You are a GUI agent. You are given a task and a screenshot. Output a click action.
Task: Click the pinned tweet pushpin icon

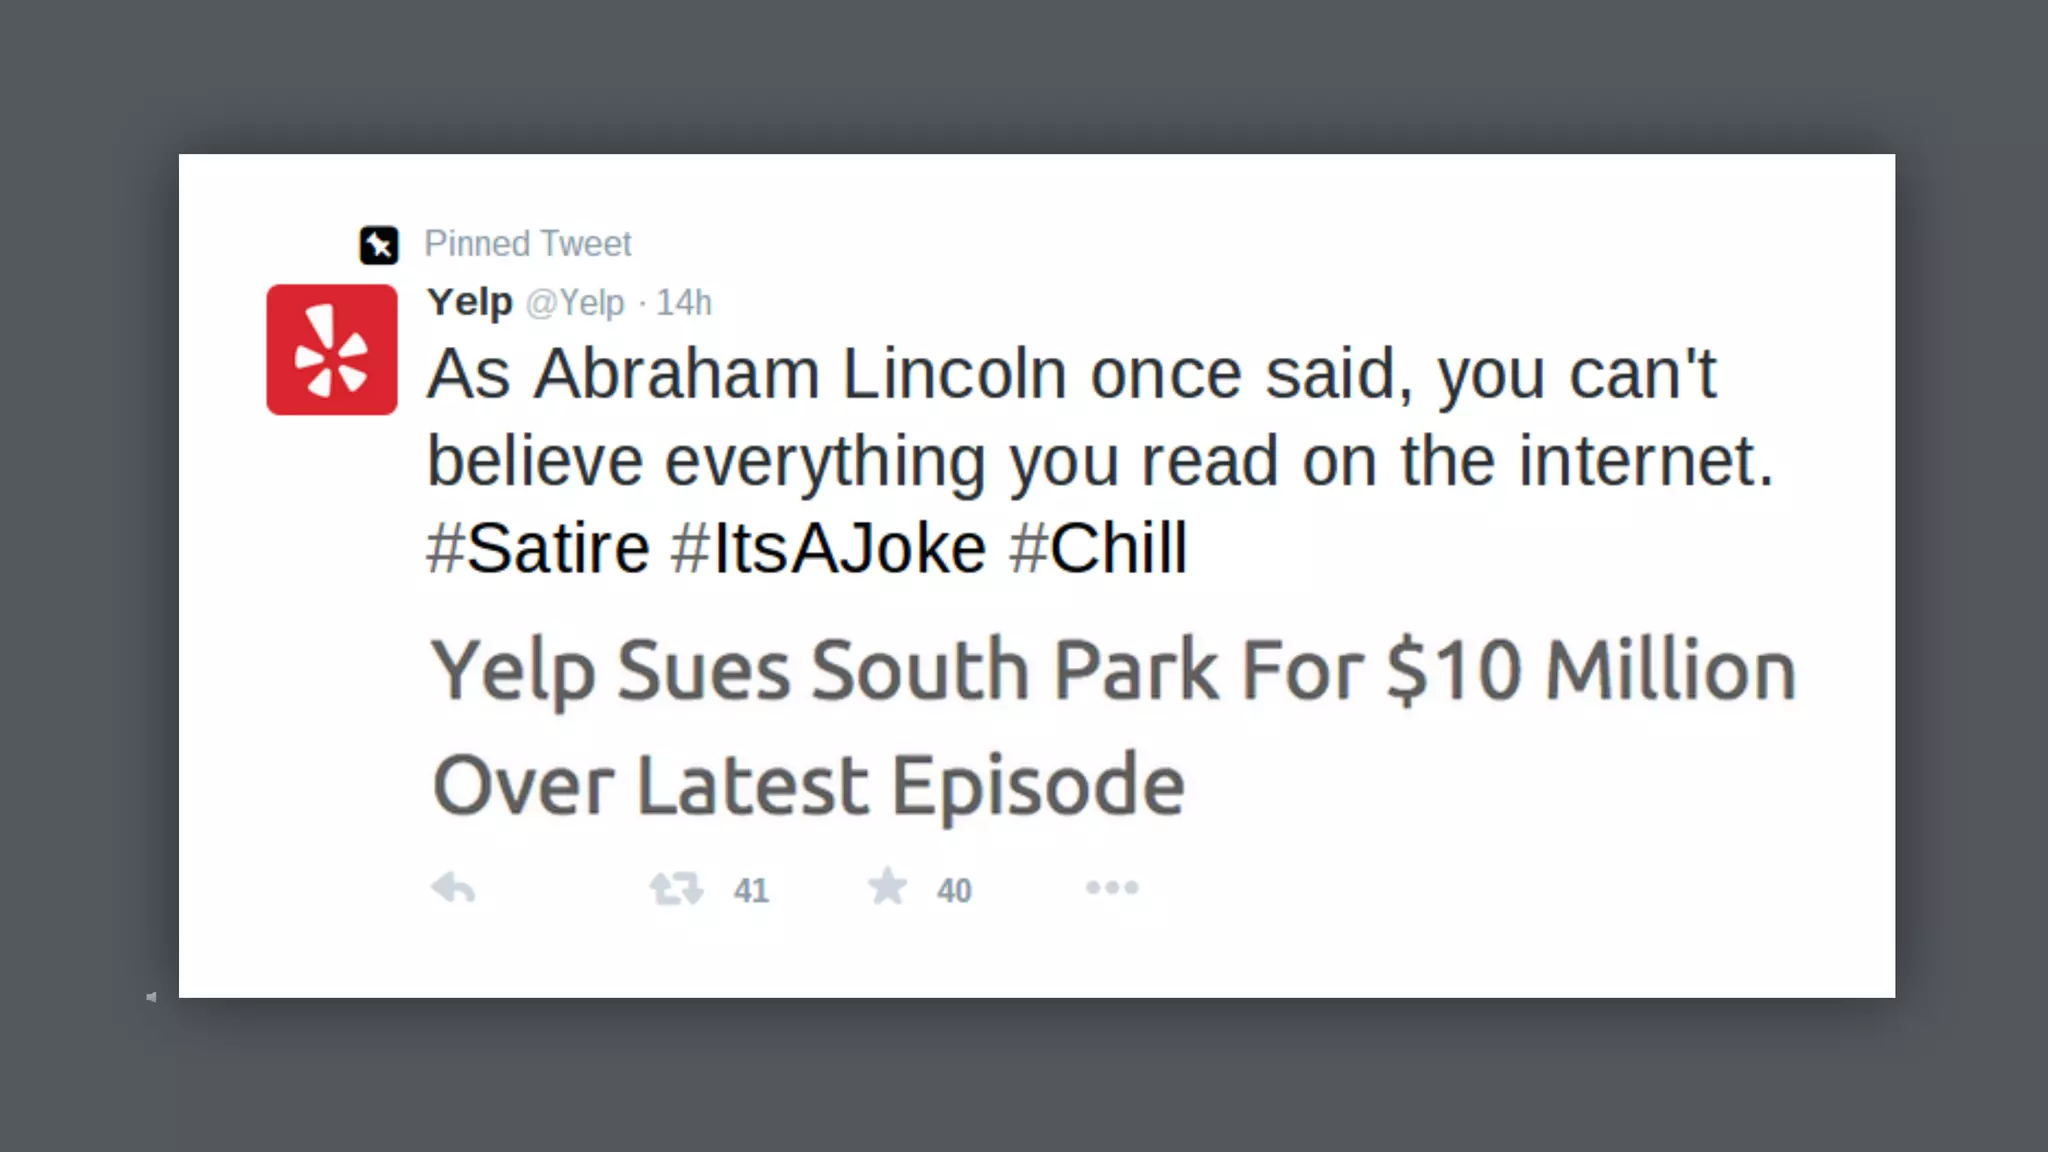pyautogui.click(x=378, y=245)
